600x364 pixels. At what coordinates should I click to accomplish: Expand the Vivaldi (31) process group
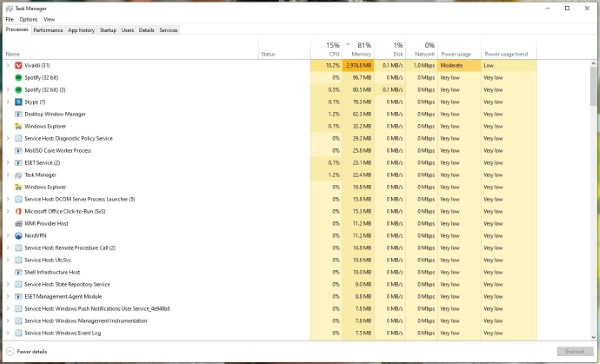click(8, 65)
